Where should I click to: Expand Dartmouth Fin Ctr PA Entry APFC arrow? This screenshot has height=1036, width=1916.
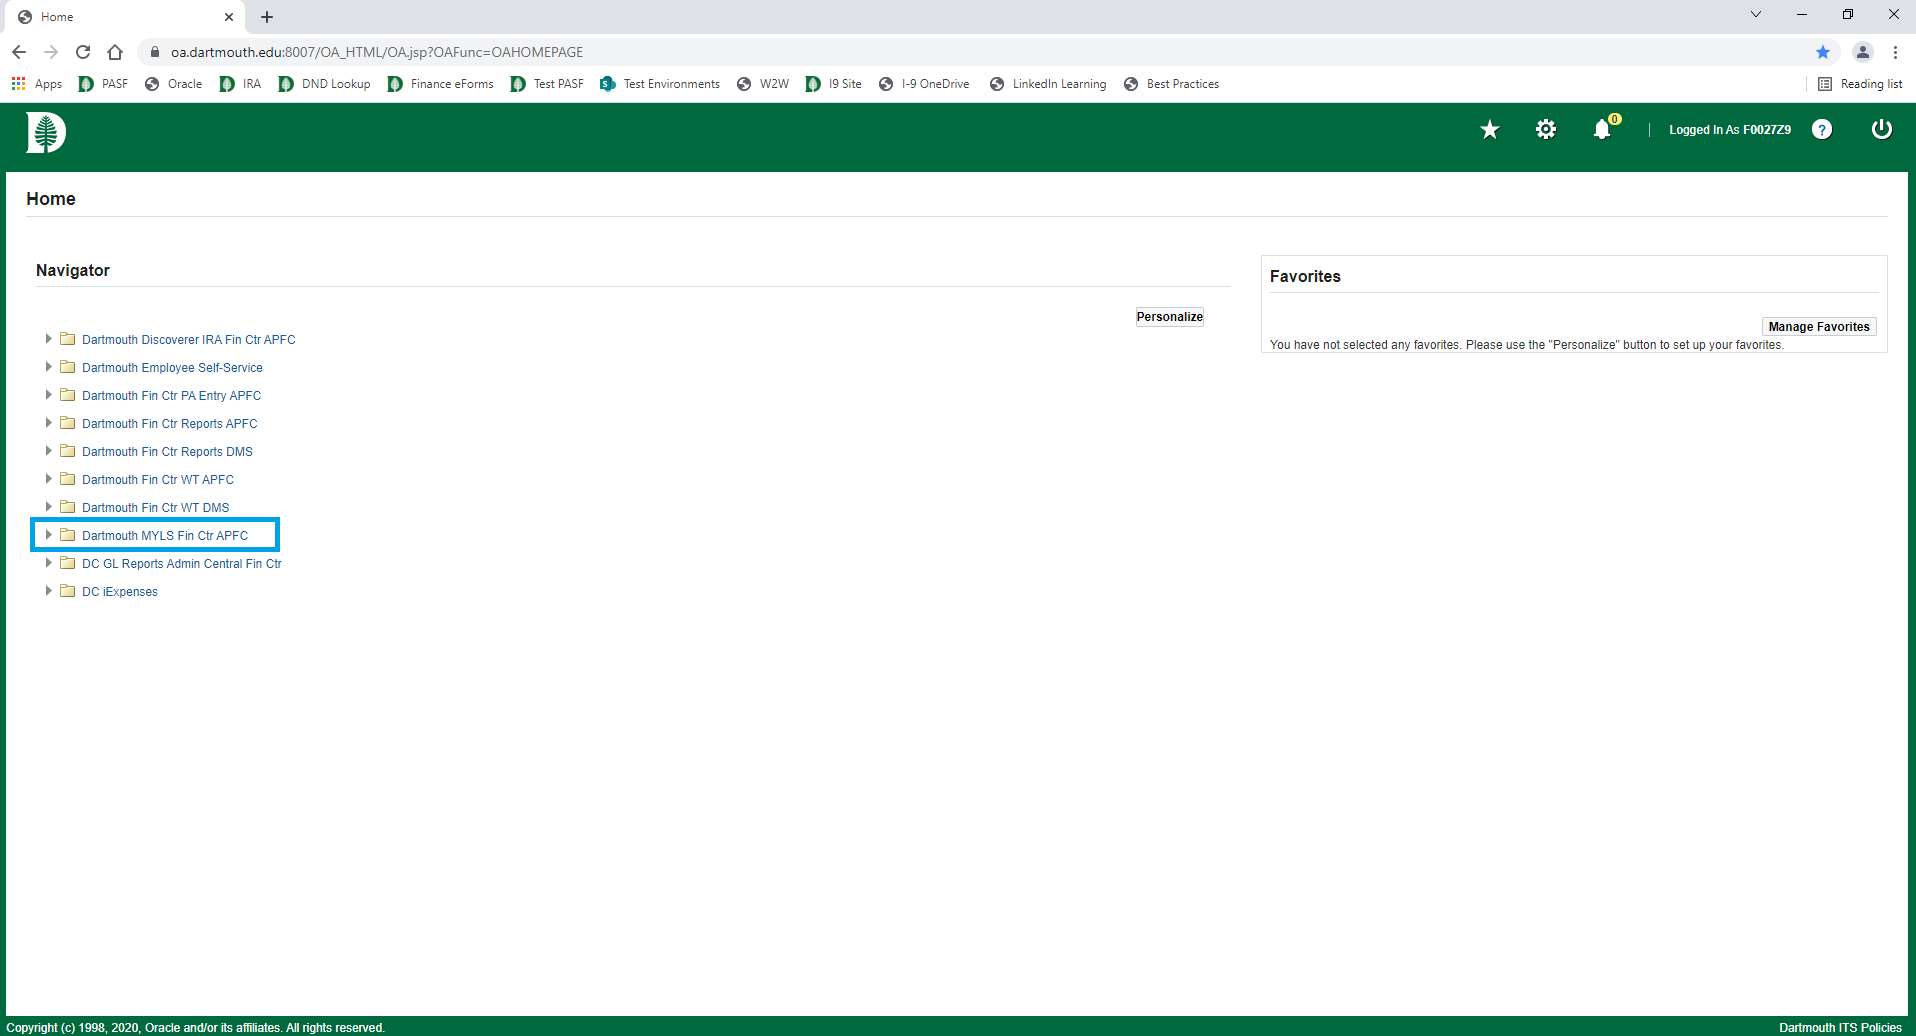pyautogui.click(x=48, y=395)
